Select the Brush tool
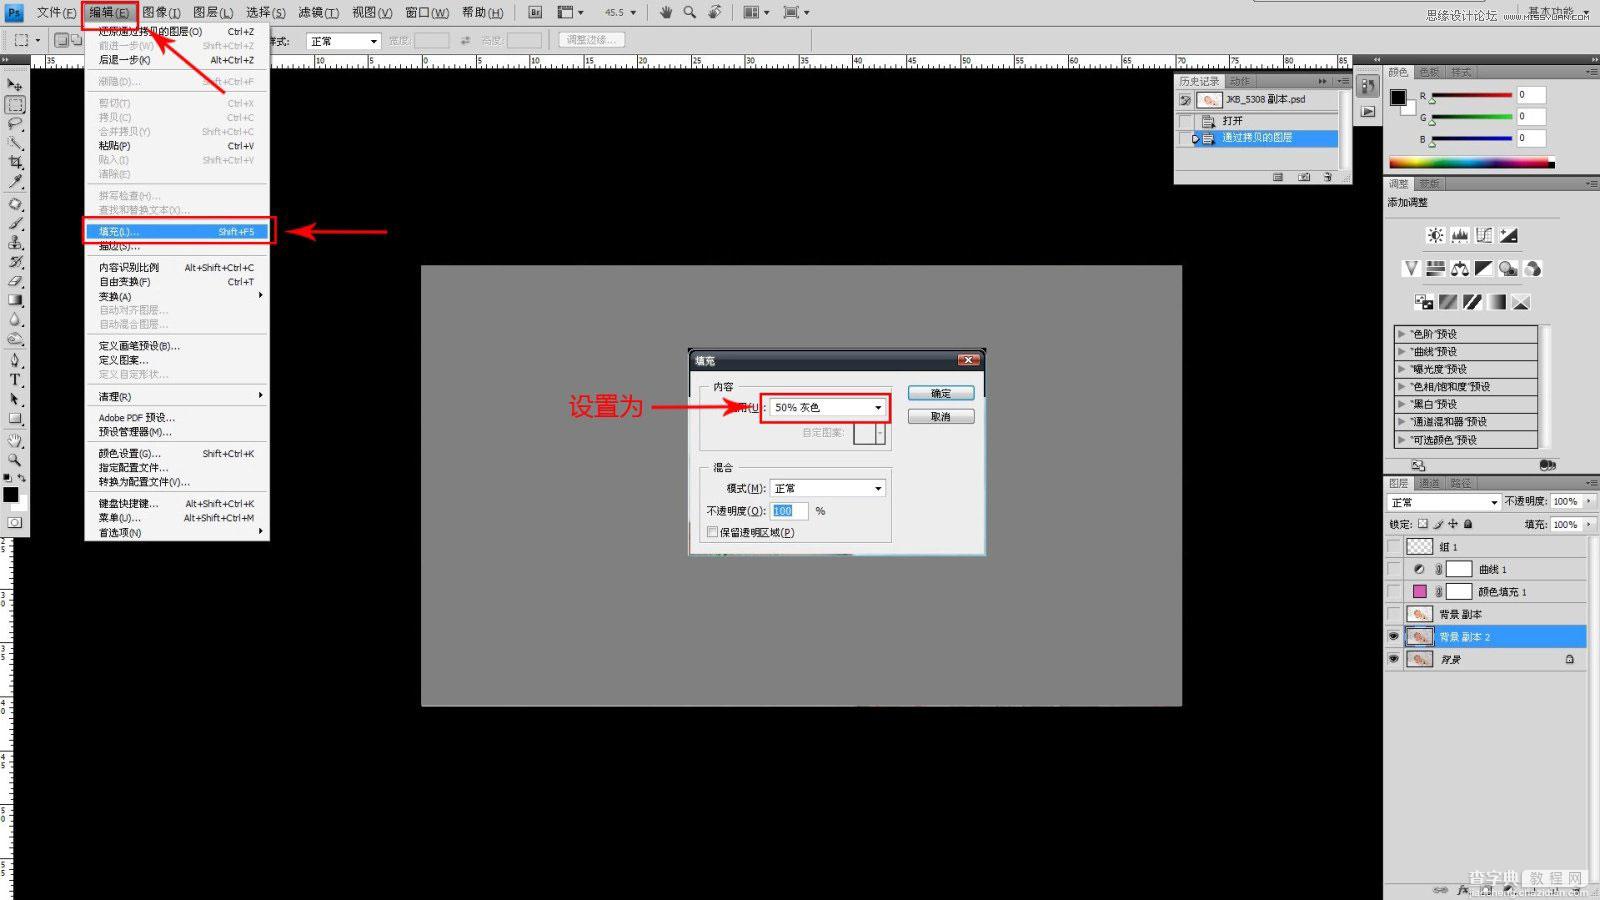The image size is (1600, 900). pyautogui.click(x=15, y=223)
